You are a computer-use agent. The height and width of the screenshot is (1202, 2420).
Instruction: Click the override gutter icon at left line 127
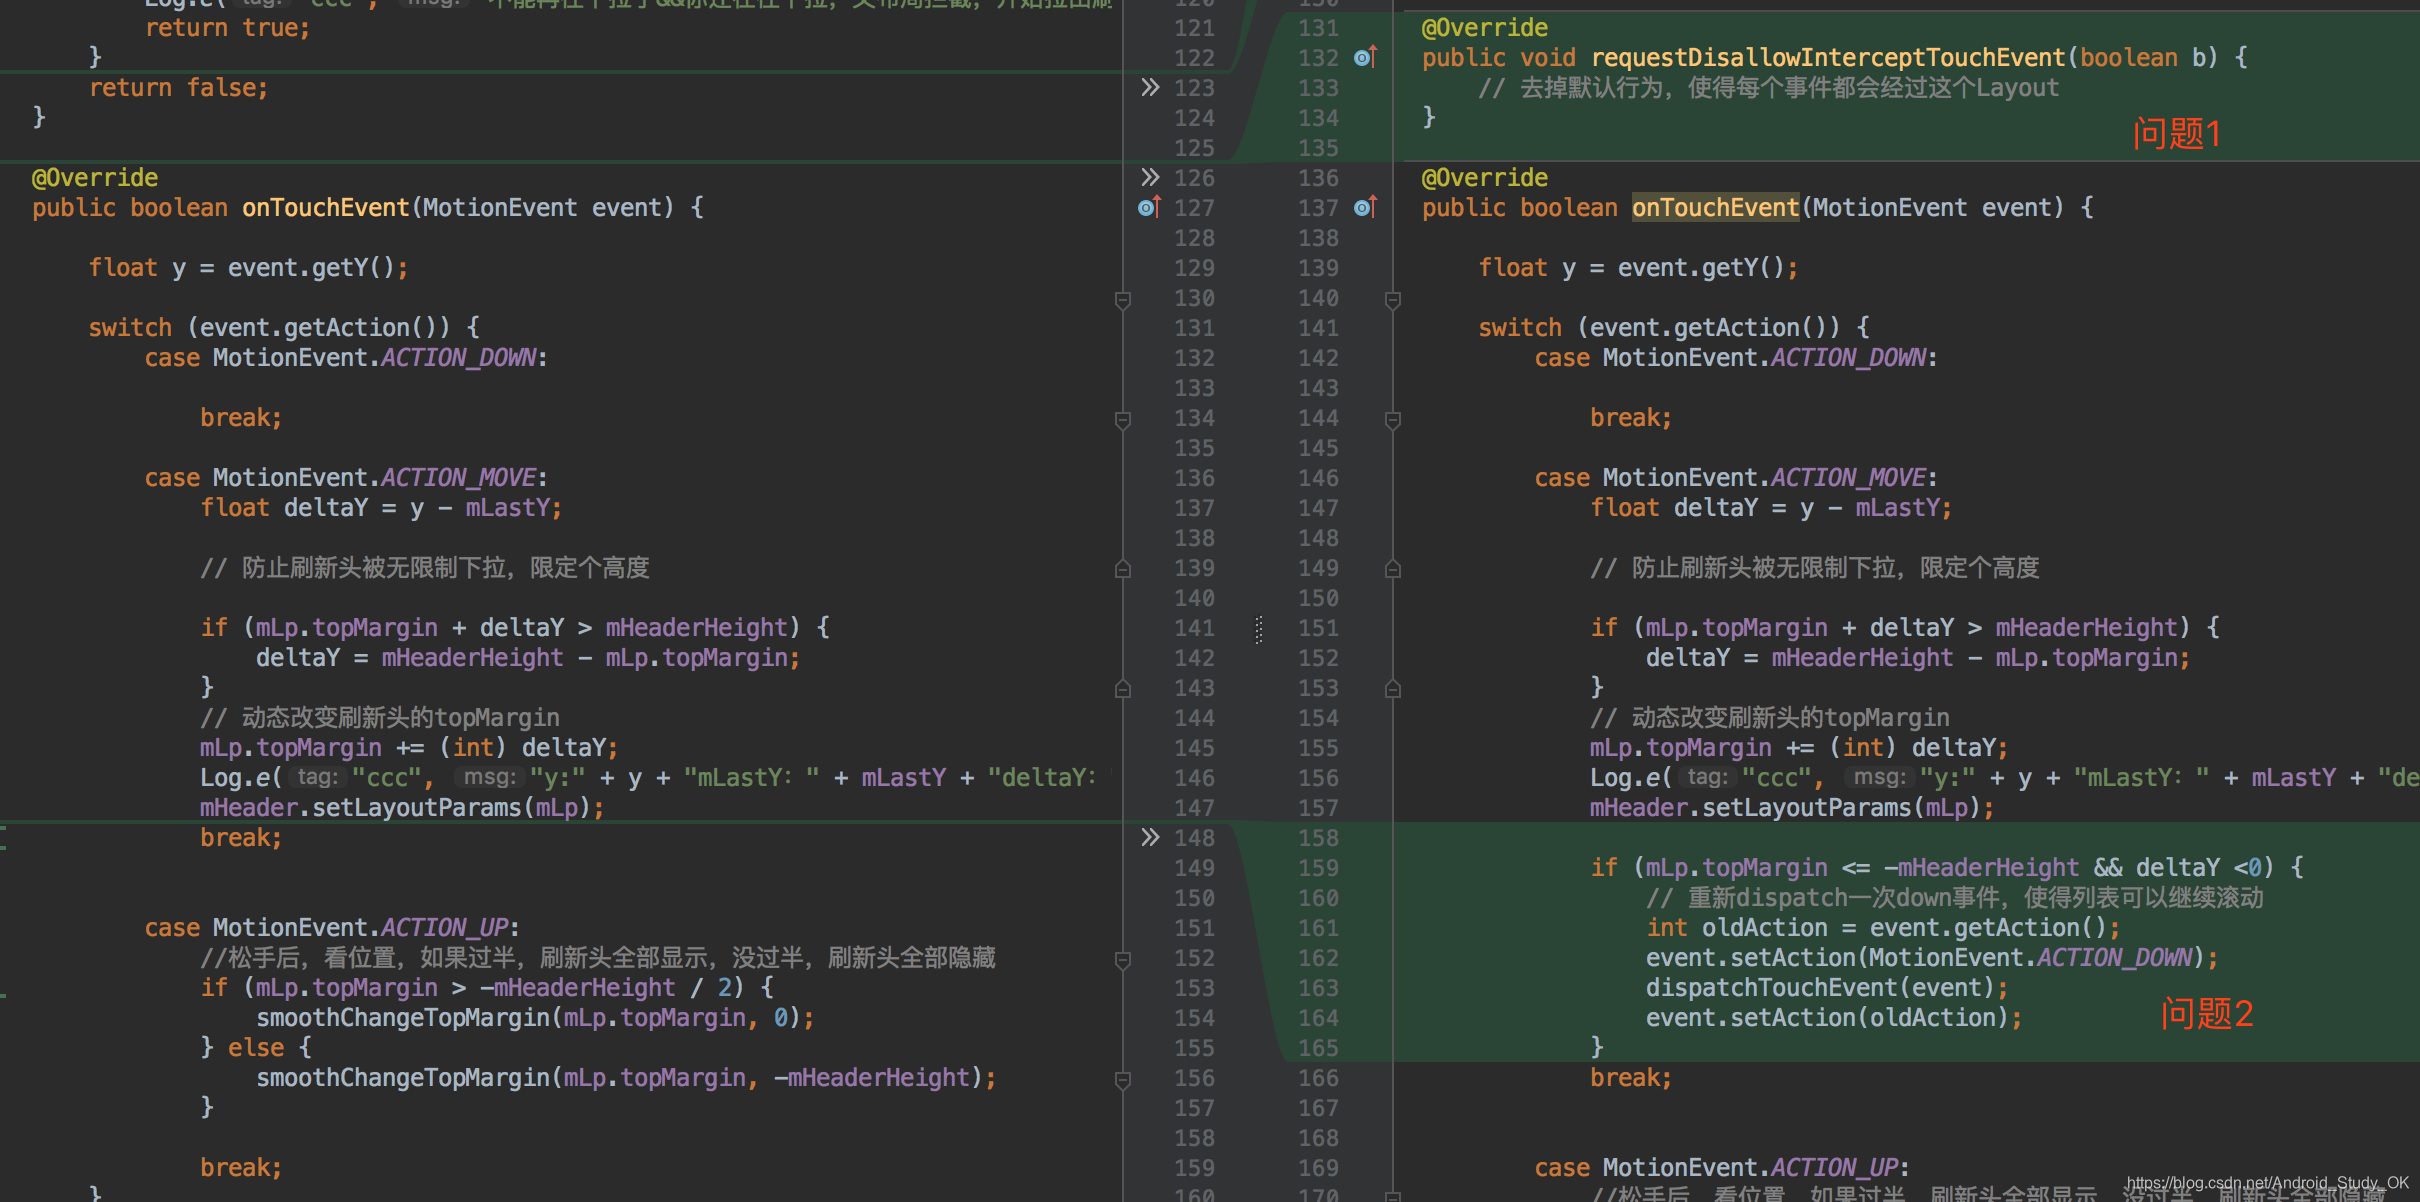(x=1149, y=207)
